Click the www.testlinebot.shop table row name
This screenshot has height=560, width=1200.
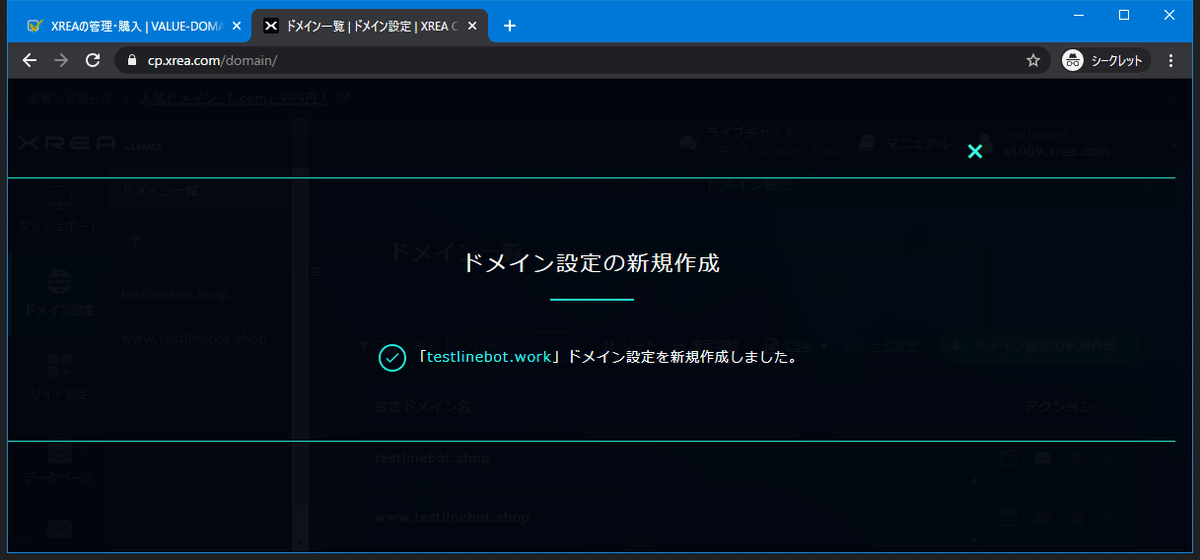(x=452, y=517)
